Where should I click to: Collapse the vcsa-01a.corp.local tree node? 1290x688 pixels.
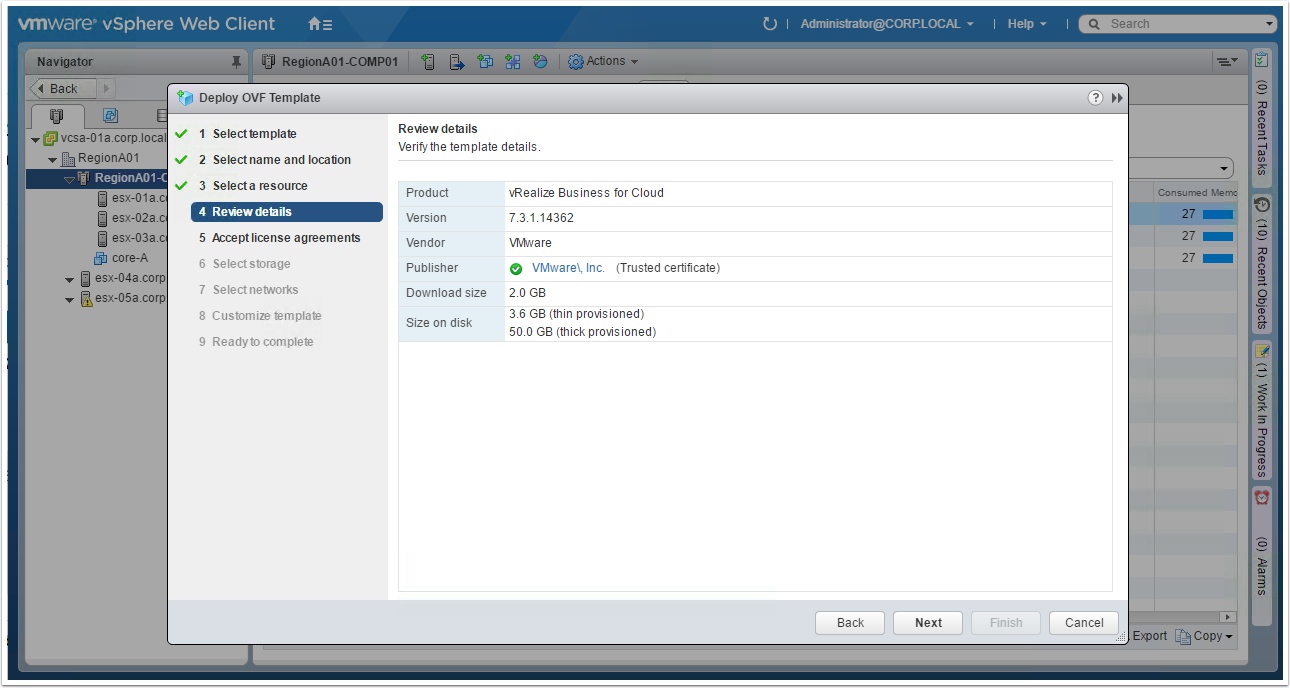click(36, 139)
